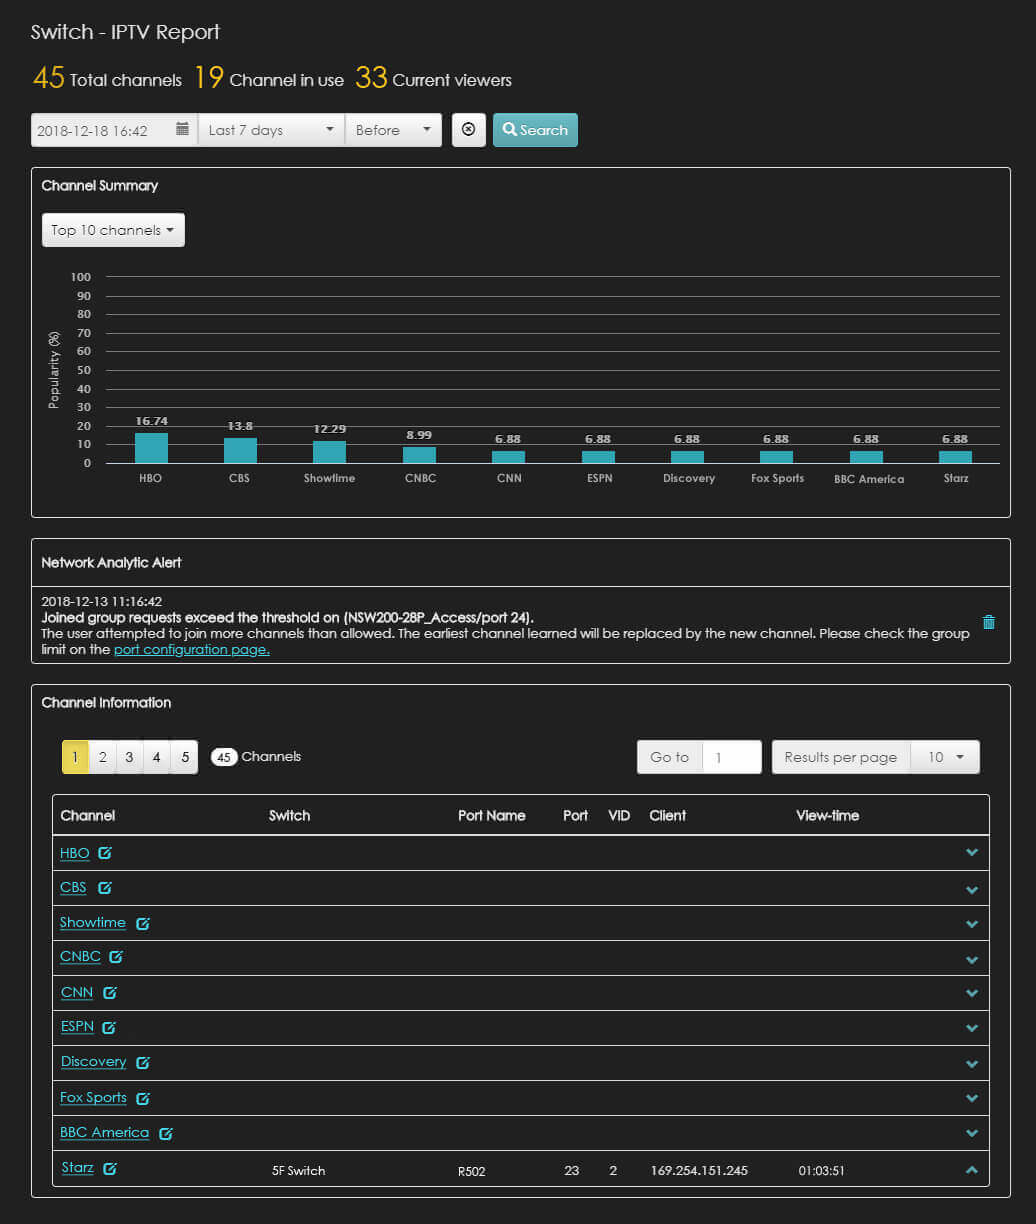The height and width of the screenshot is (1224, 1036).
Task: Open the BBC America channel link
Action: [x=105, y=1132]
